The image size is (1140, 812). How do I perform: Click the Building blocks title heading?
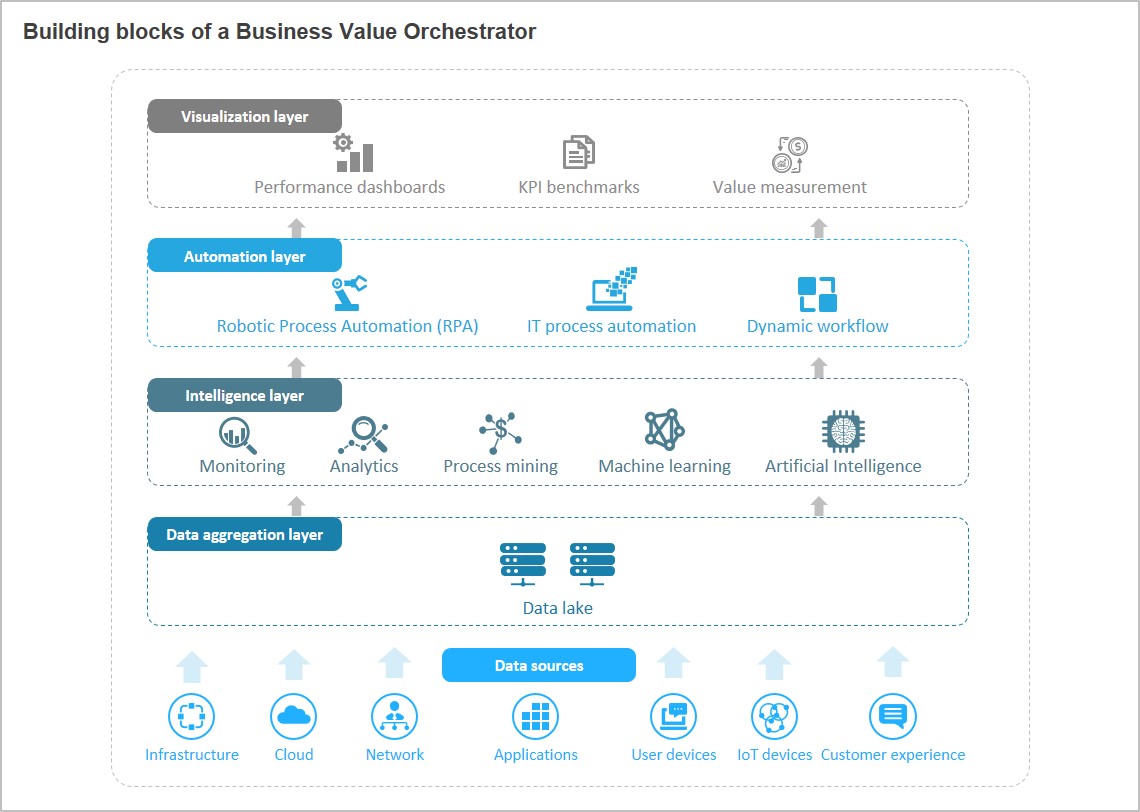(x=280, y=32)
